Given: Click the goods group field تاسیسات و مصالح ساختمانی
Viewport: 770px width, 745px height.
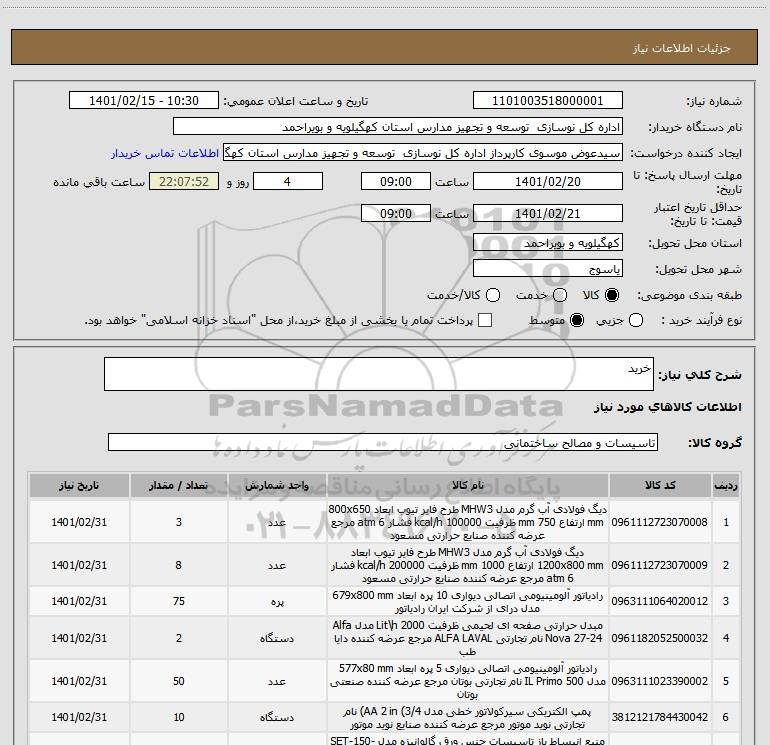Looking at the screenshot, I should pos(383,442).
